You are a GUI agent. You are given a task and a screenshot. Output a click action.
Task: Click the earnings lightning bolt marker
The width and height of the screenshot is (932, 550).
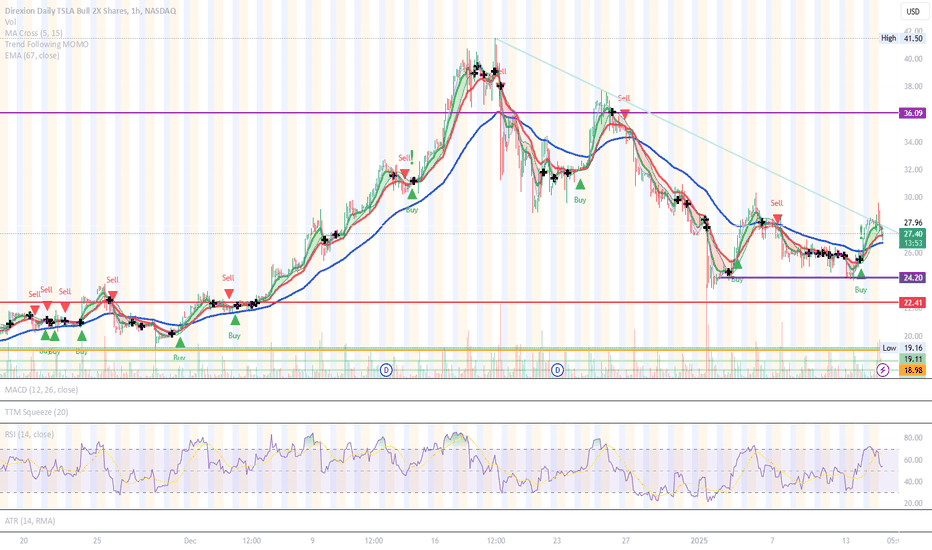883,370
